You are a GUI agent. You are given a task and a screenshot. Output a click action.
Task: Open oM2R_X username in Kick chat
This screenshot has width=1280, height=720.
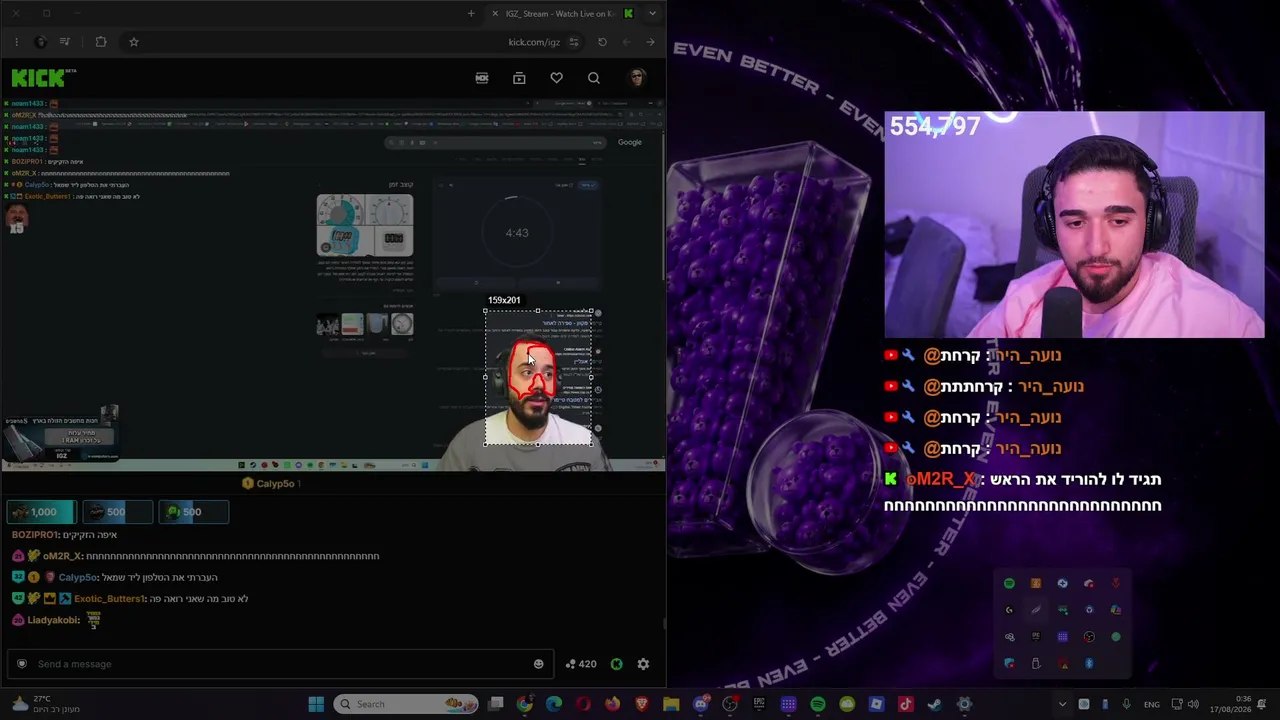tap(62, 556)
